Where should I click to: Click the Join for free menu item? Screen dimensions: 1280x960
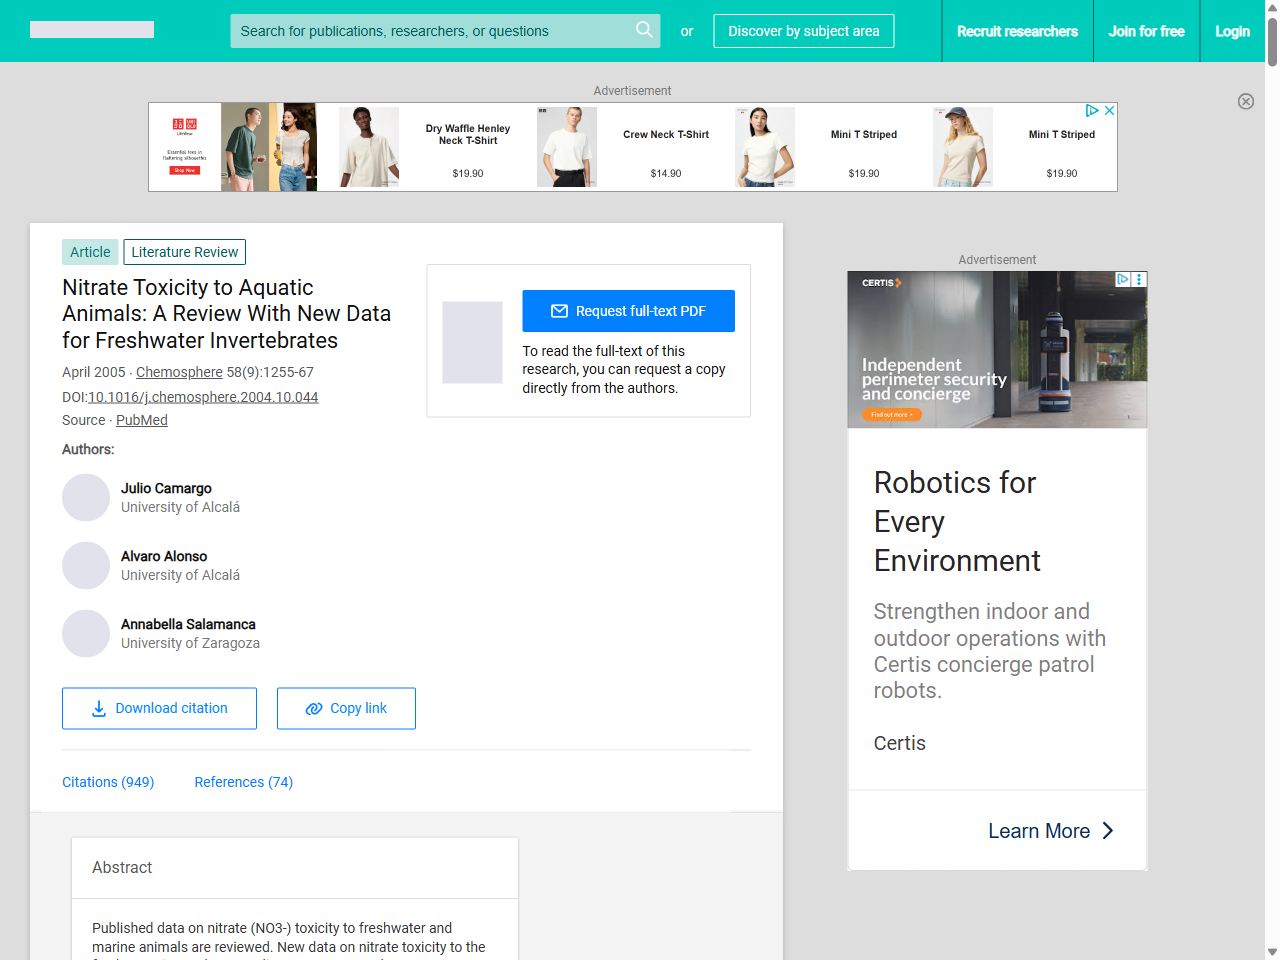click(x=1146, y=31)
